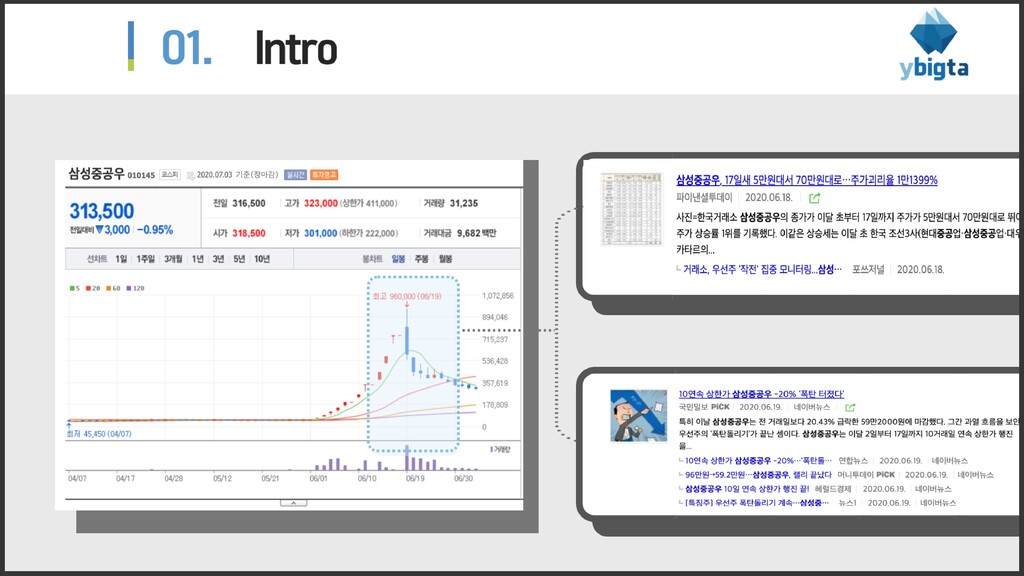Screen dimensions: 1024x576
Task: Open related link 거래소, 우선주 '작전' 집중 모니터링
Action: click(x=762, y=269)
